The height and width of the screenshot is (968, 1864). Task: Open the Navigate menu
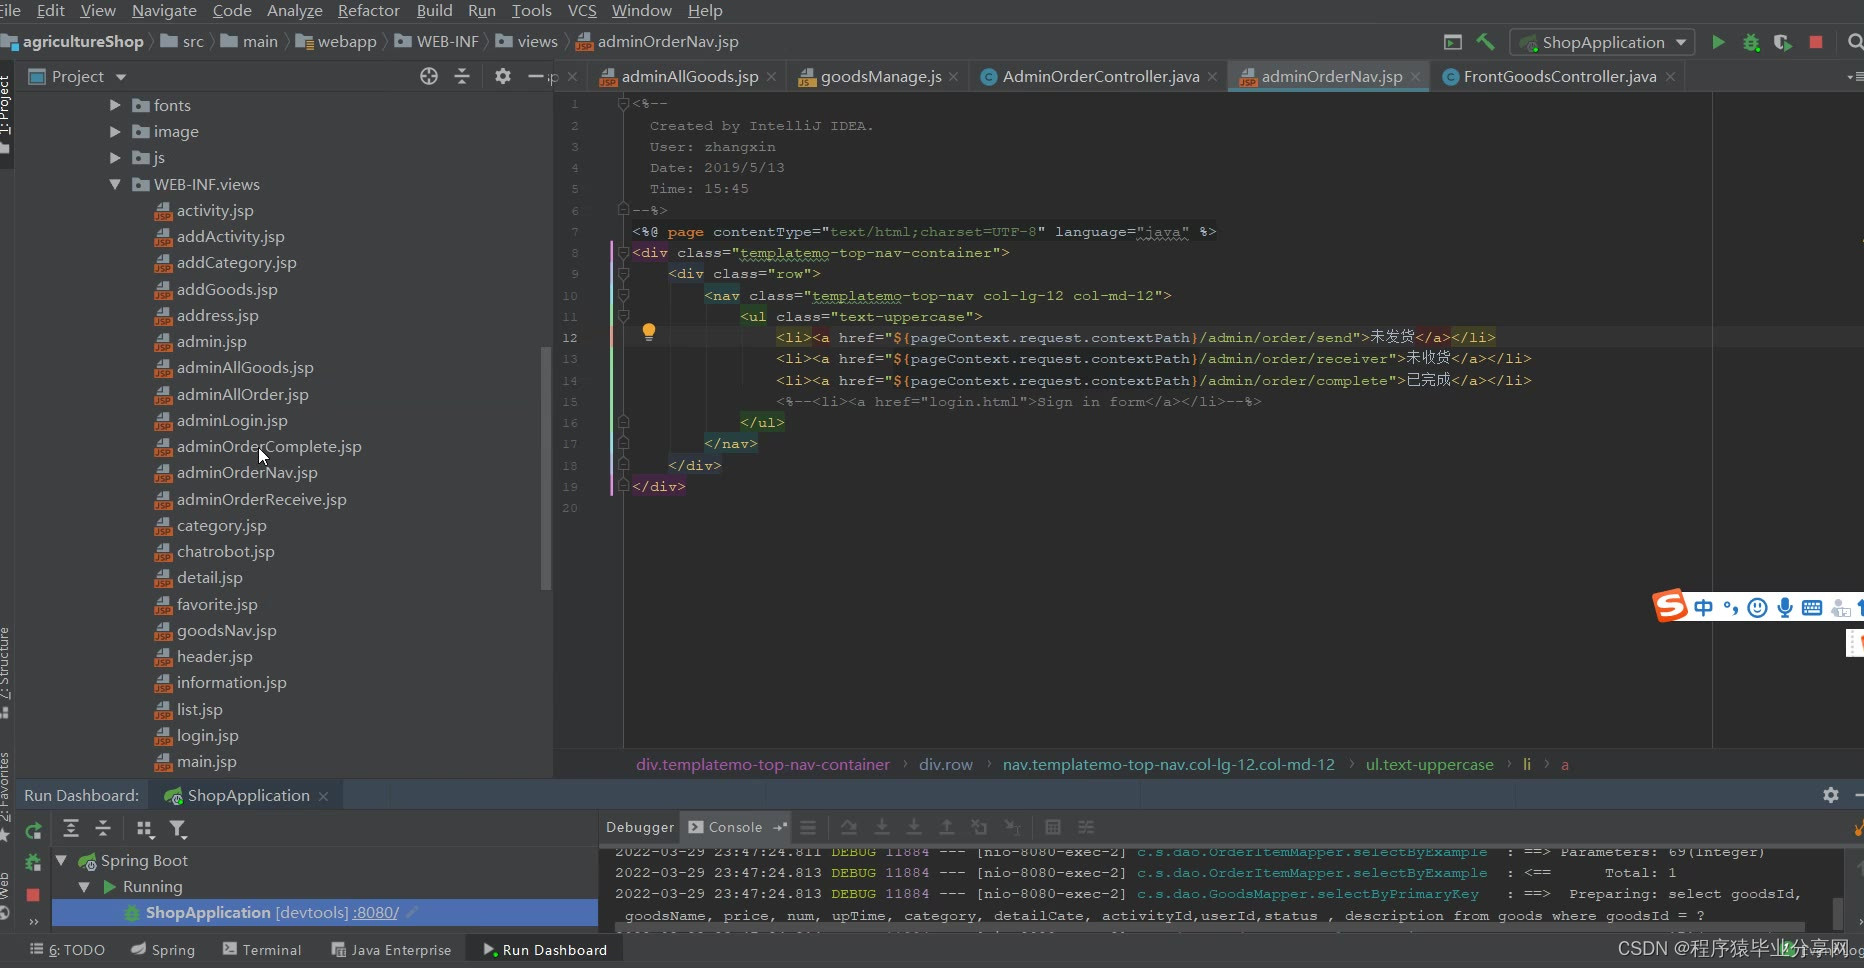pos(164,11)
